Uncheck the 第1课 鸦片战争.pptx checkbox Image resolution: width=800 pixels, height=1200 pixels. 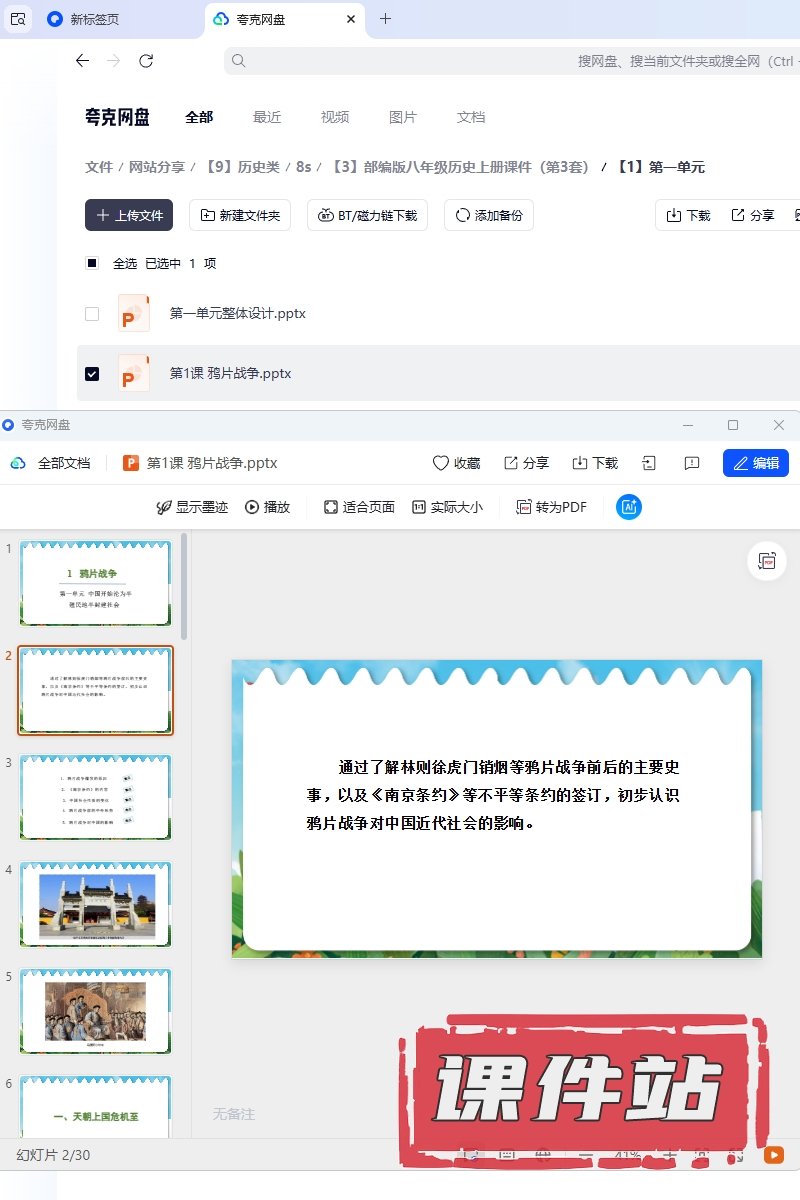tap(92, 374)
